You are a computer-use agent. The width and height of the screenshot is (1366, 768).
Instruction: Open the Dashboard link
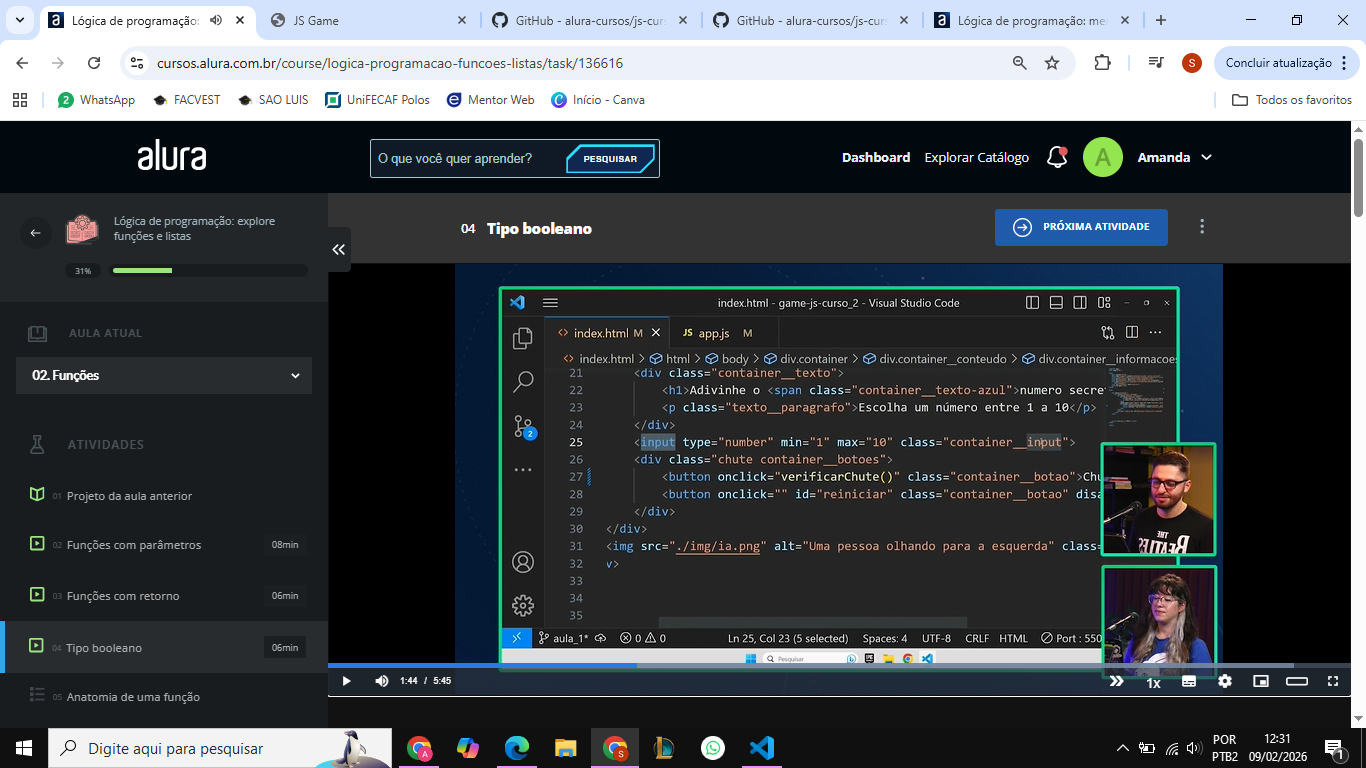875,157
